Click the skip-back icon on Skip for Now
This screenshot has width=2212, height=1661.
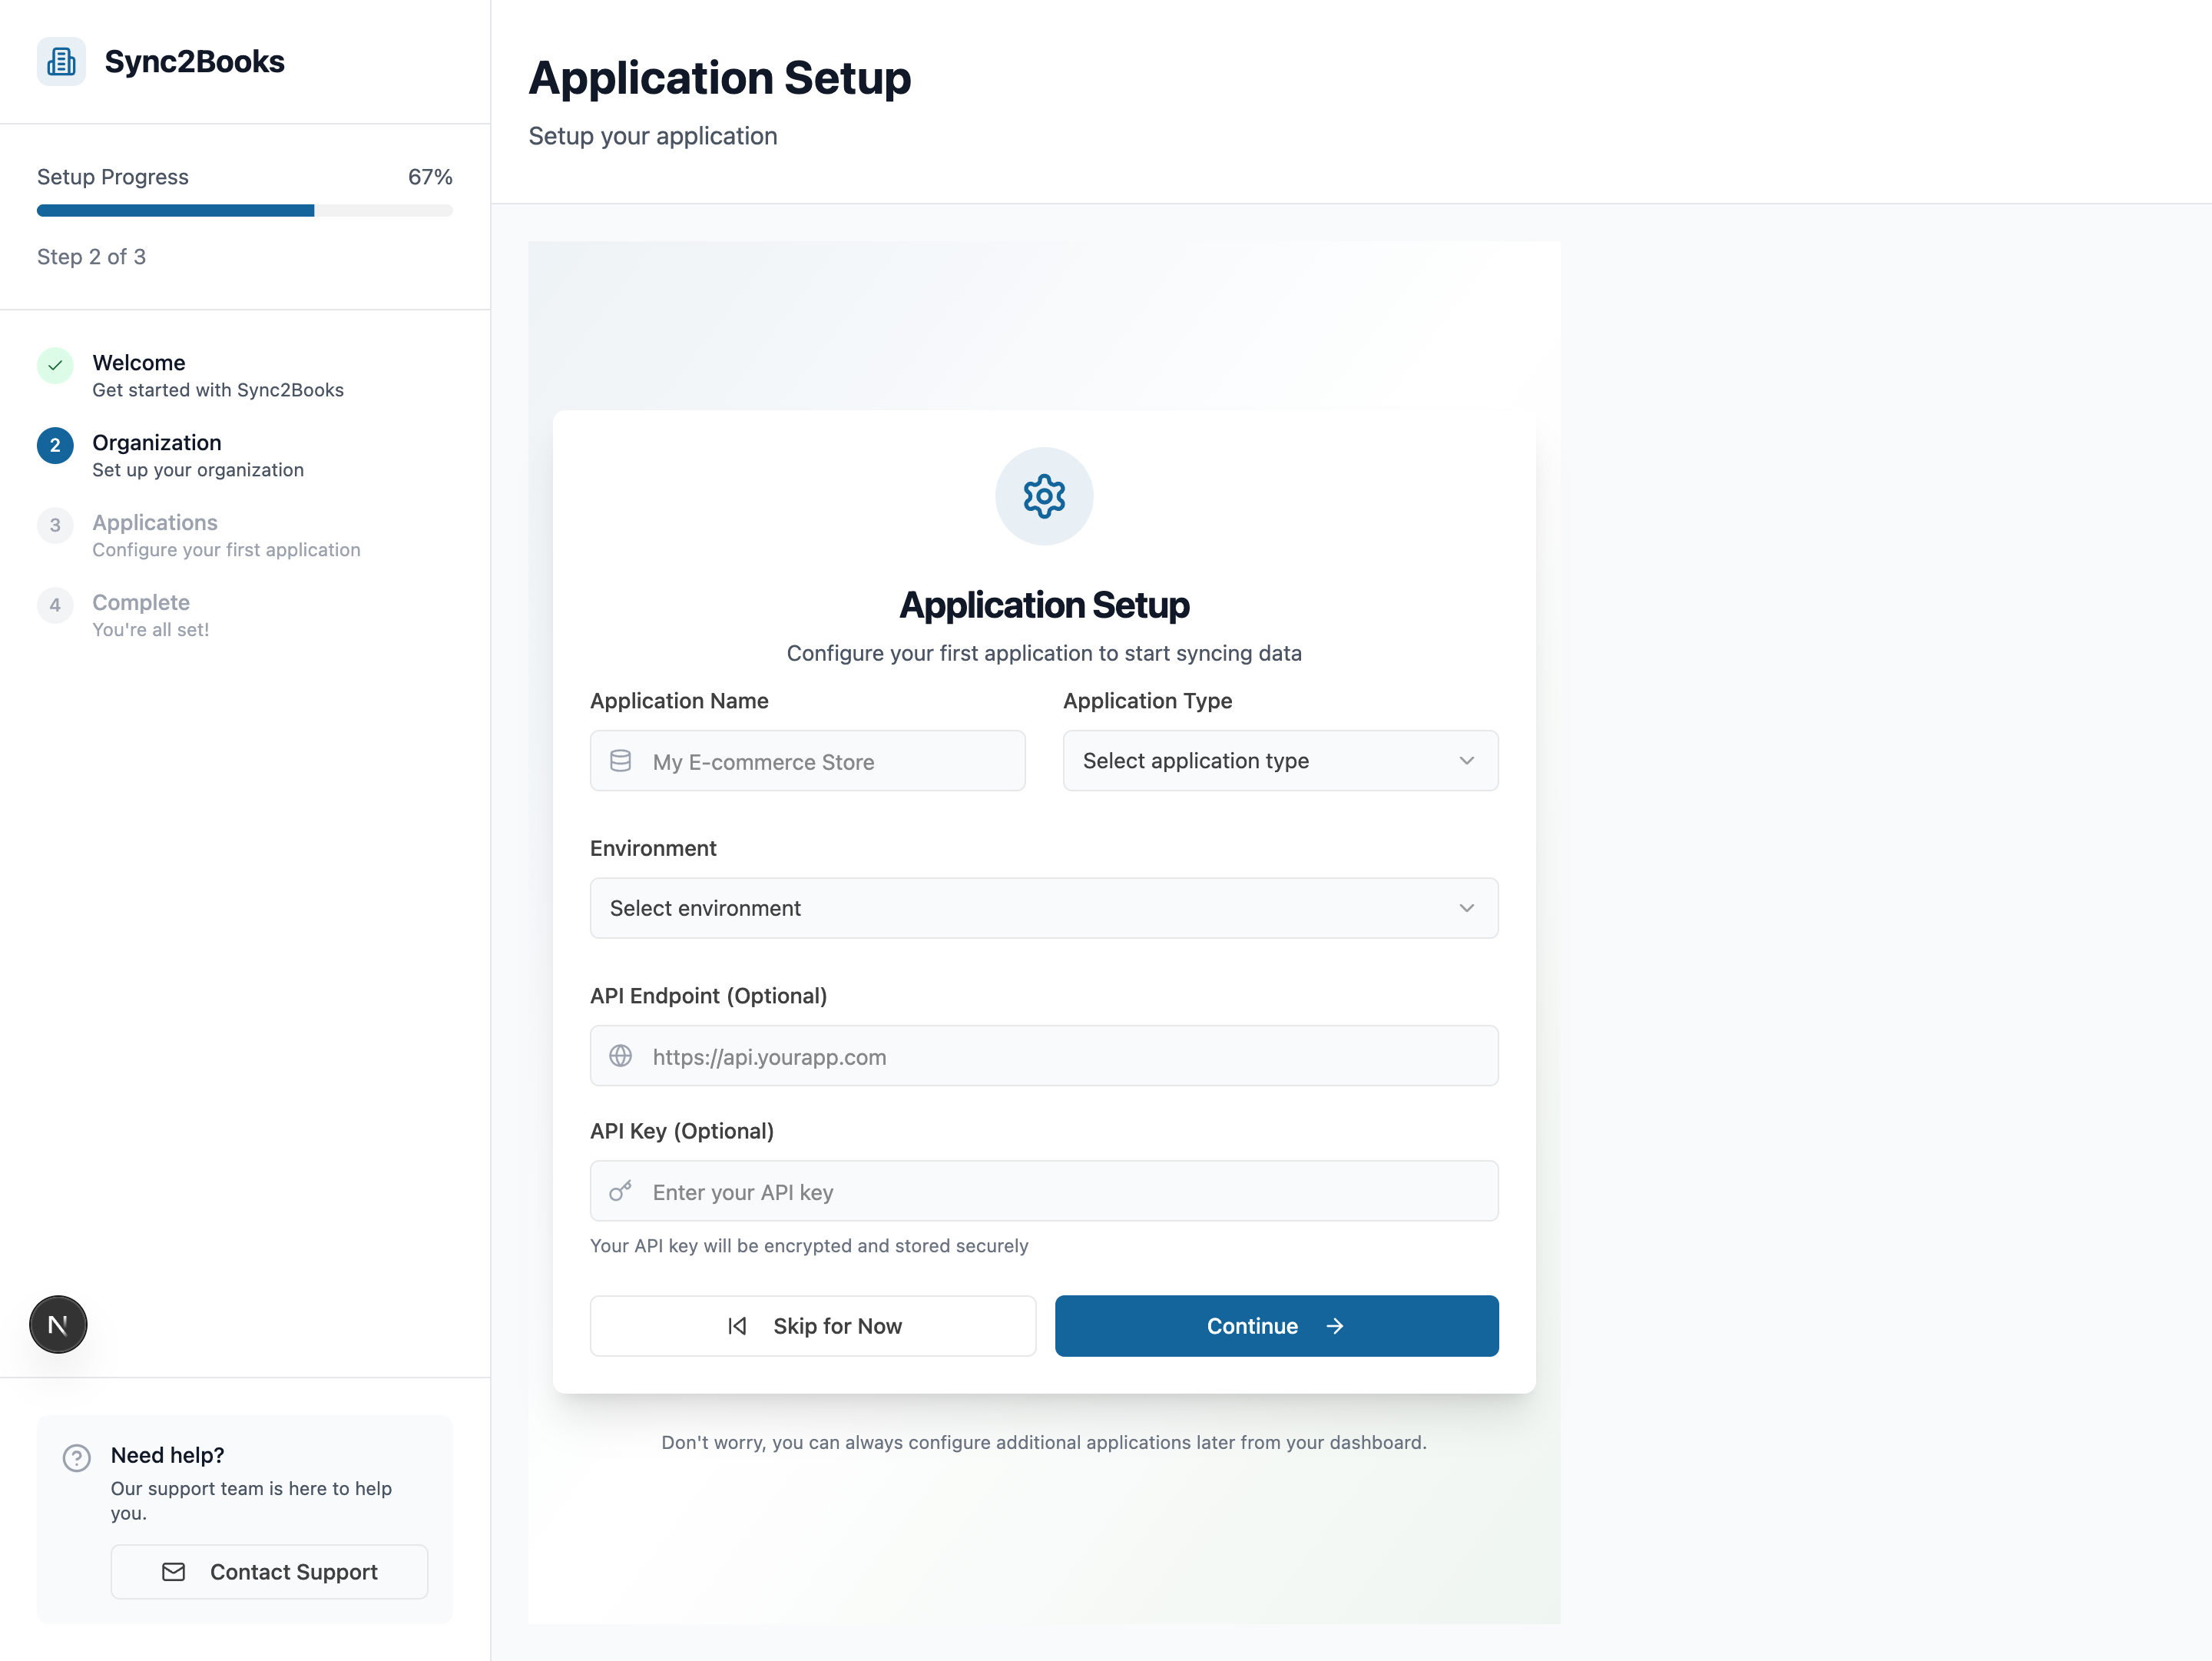coord(737,1326)
